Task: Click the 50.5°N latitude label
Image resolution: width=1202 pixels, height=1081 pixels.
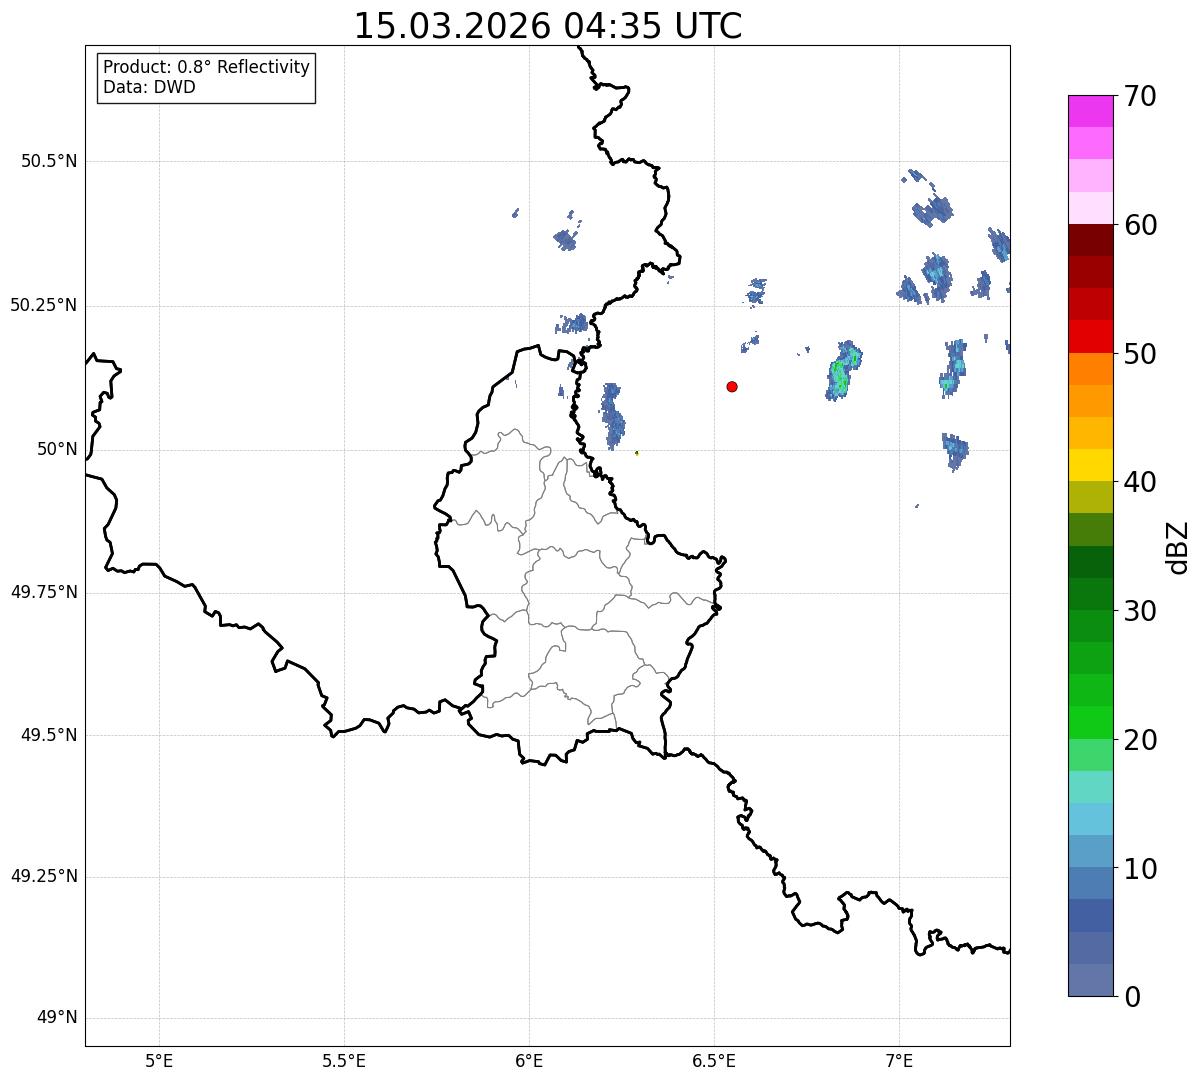Action: pos(49,161)
